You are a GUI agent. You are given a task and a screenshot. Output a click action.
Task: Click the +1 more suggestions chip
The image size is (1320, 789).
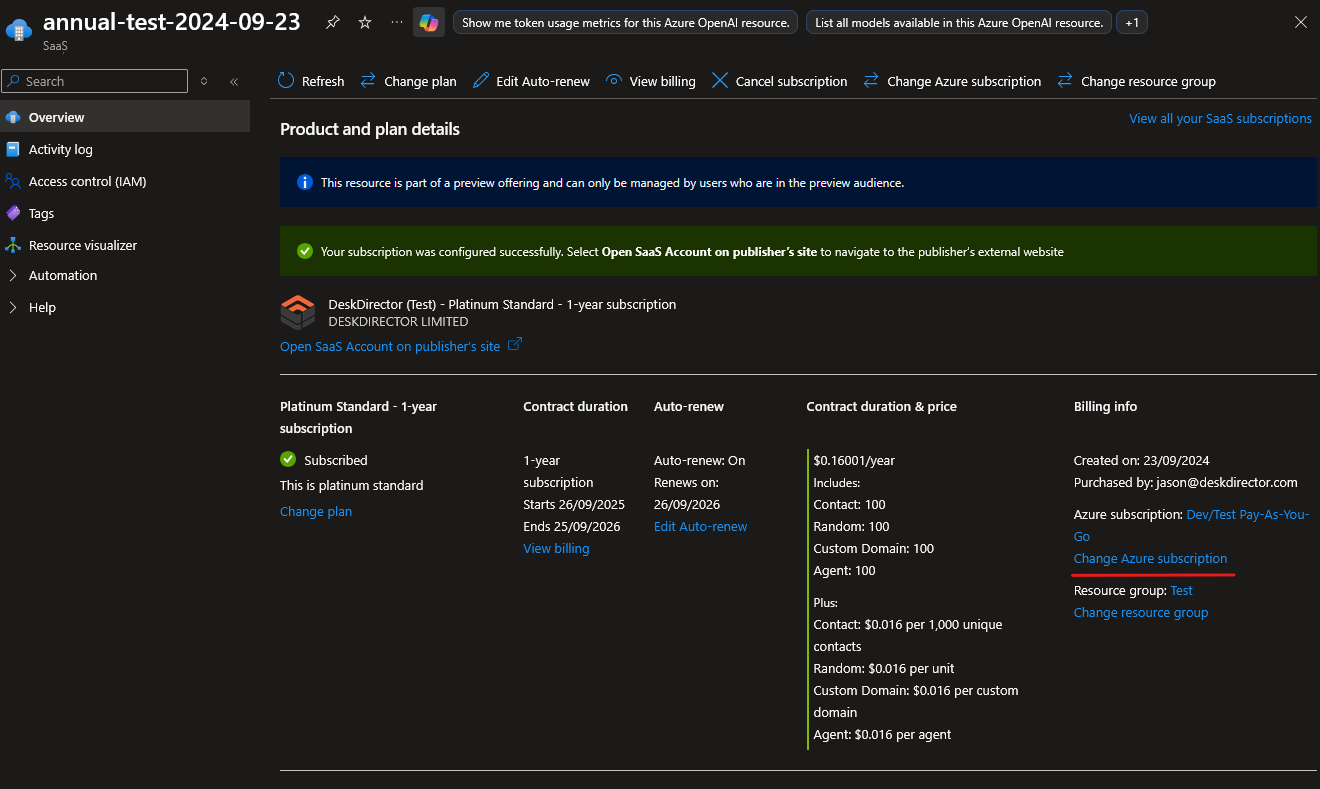(1131, 22)
